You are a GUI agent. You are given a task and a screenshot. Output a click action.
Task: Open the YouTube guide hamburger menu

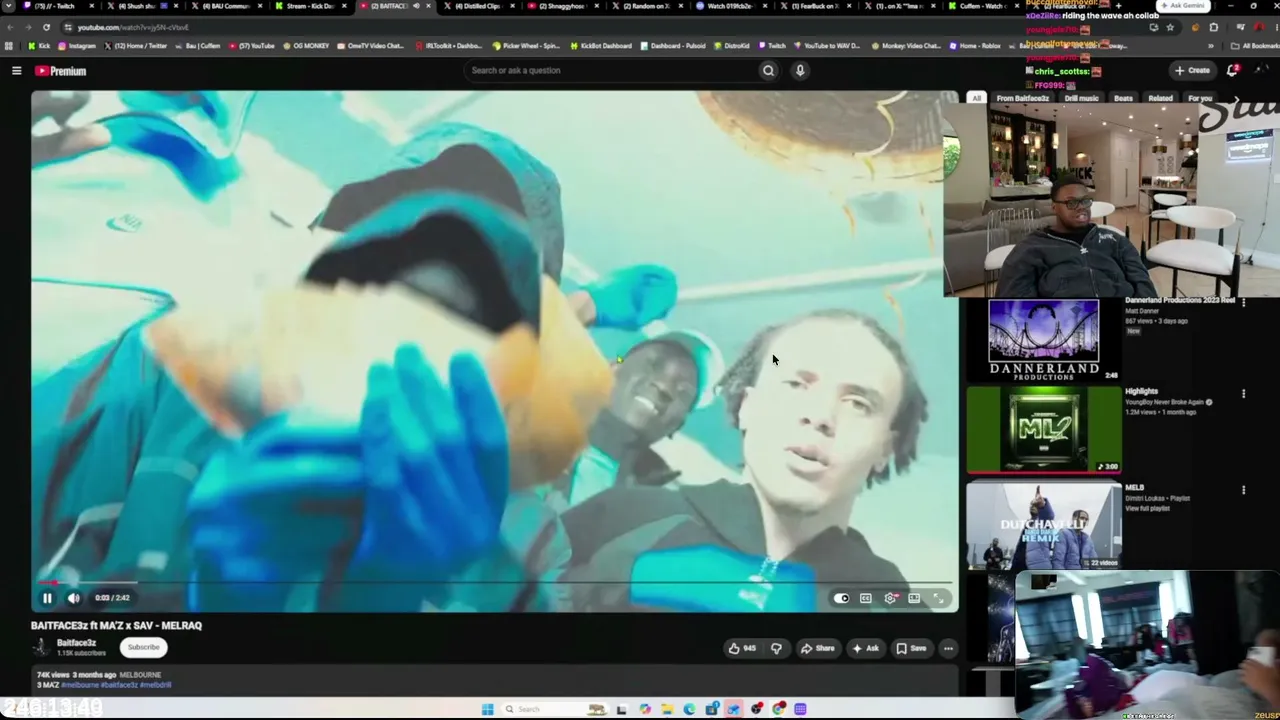16,71
